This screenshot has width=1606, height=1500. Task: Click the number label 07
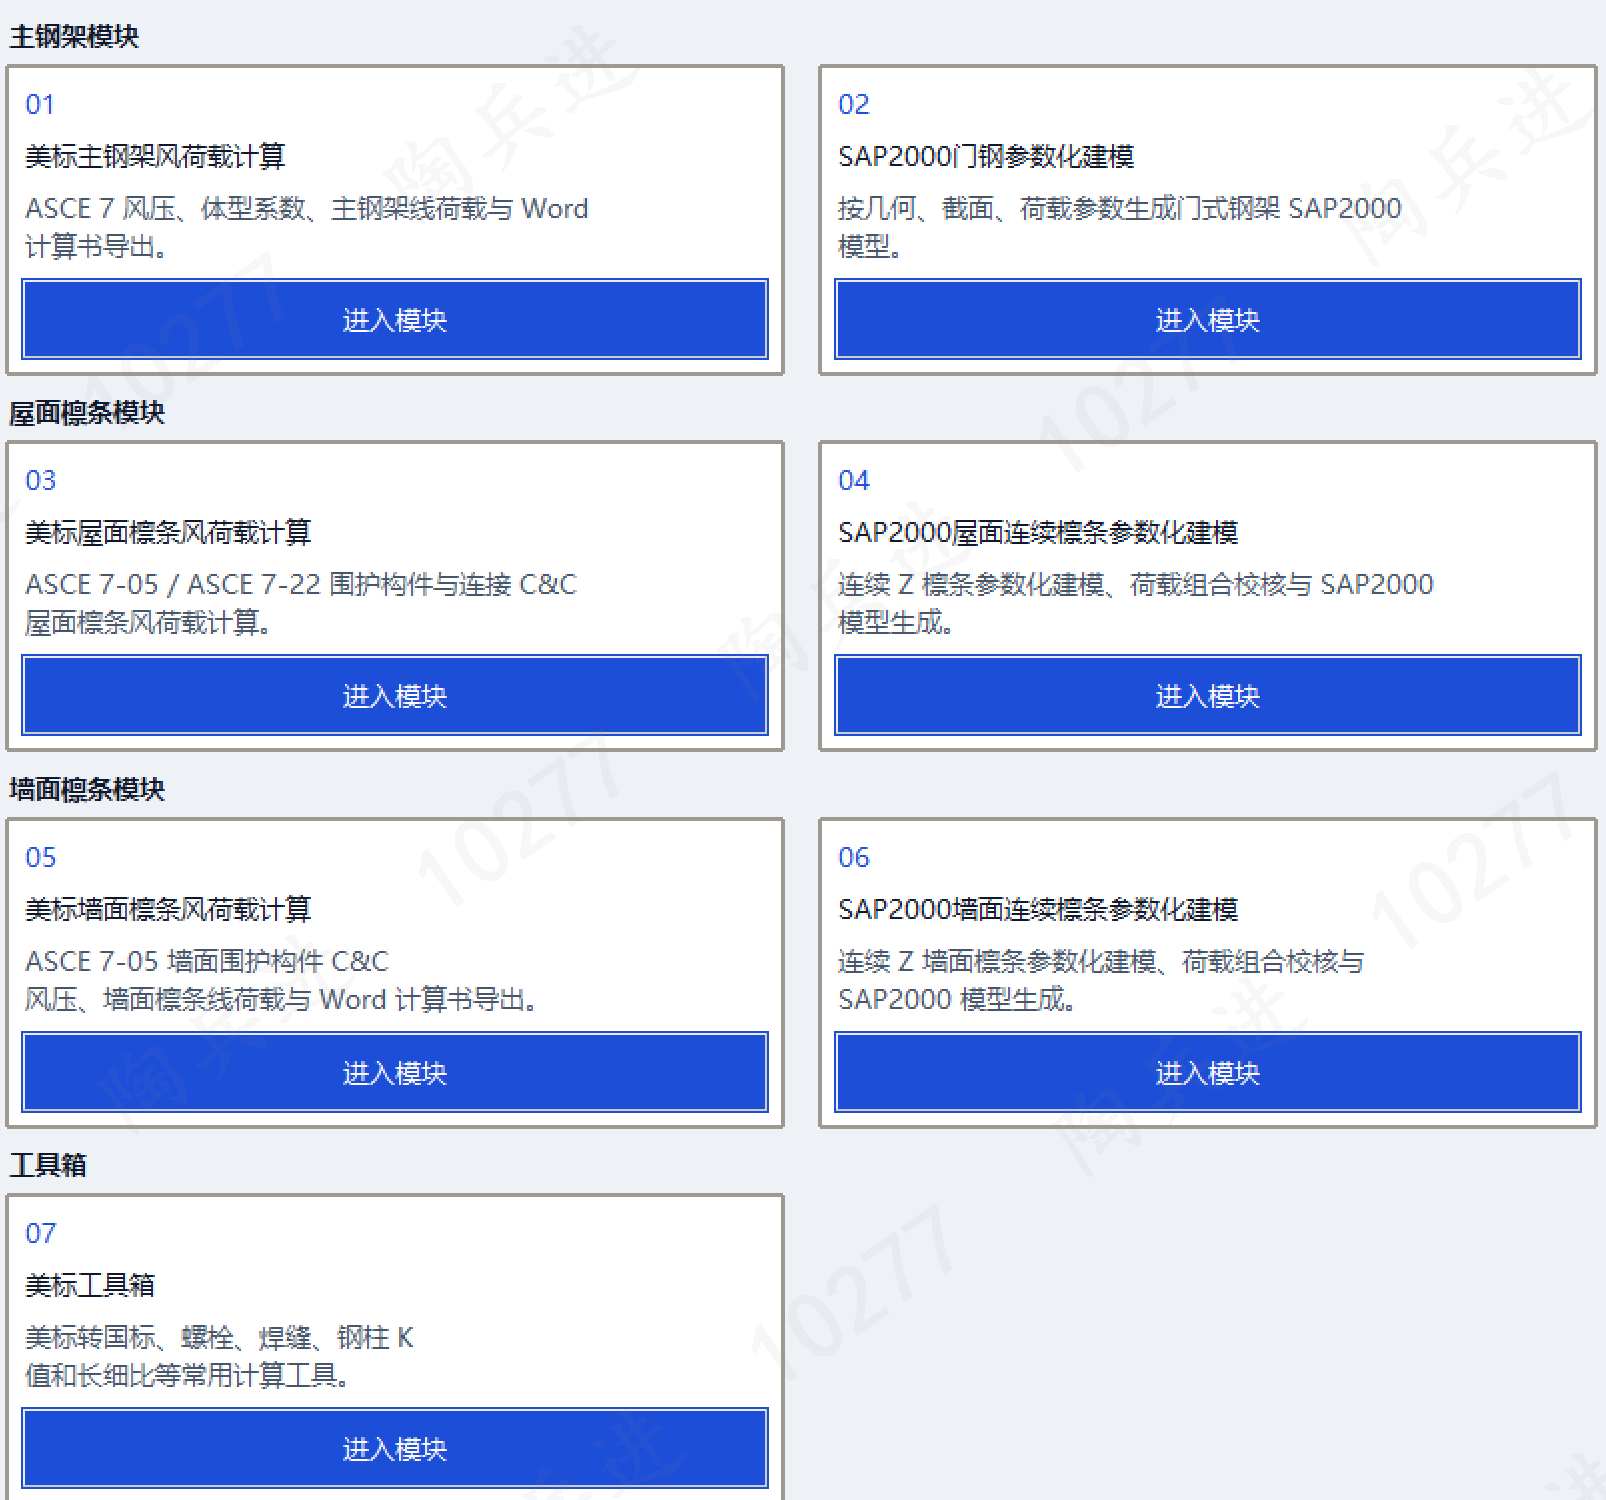[x=41, y=1234]
